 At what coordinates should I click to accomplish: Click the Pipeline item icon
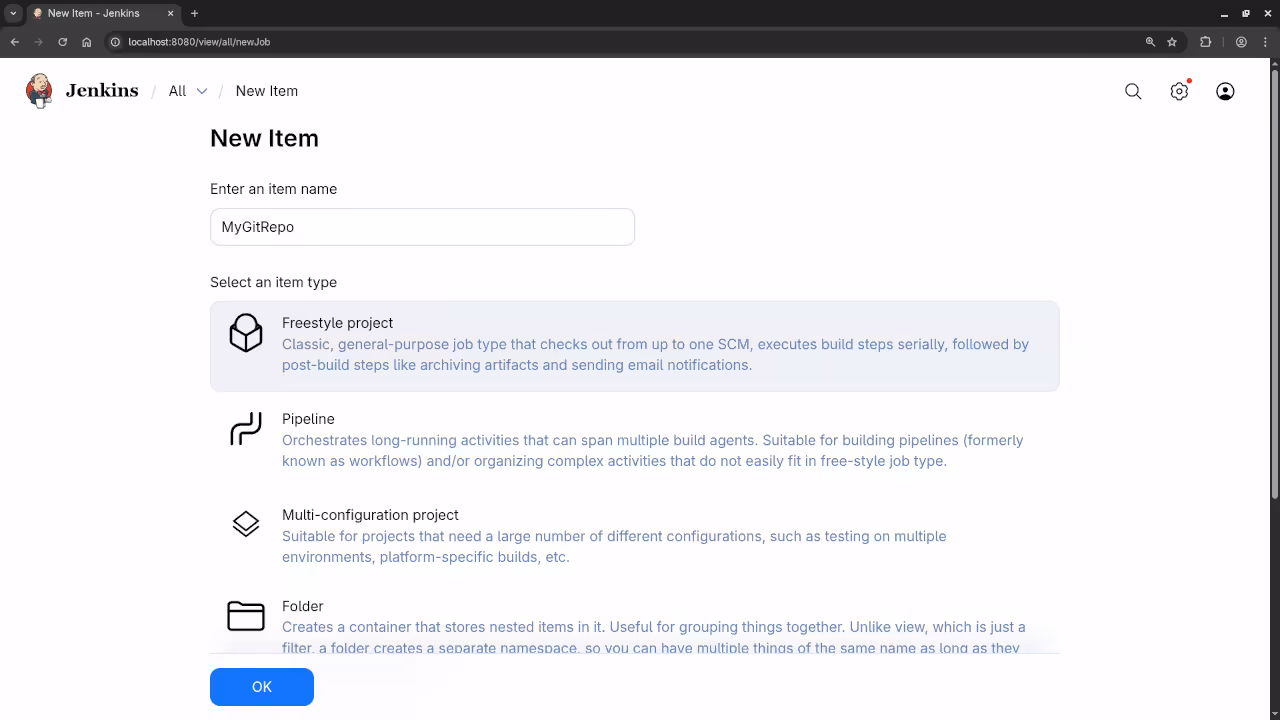(x=246, y=429)
